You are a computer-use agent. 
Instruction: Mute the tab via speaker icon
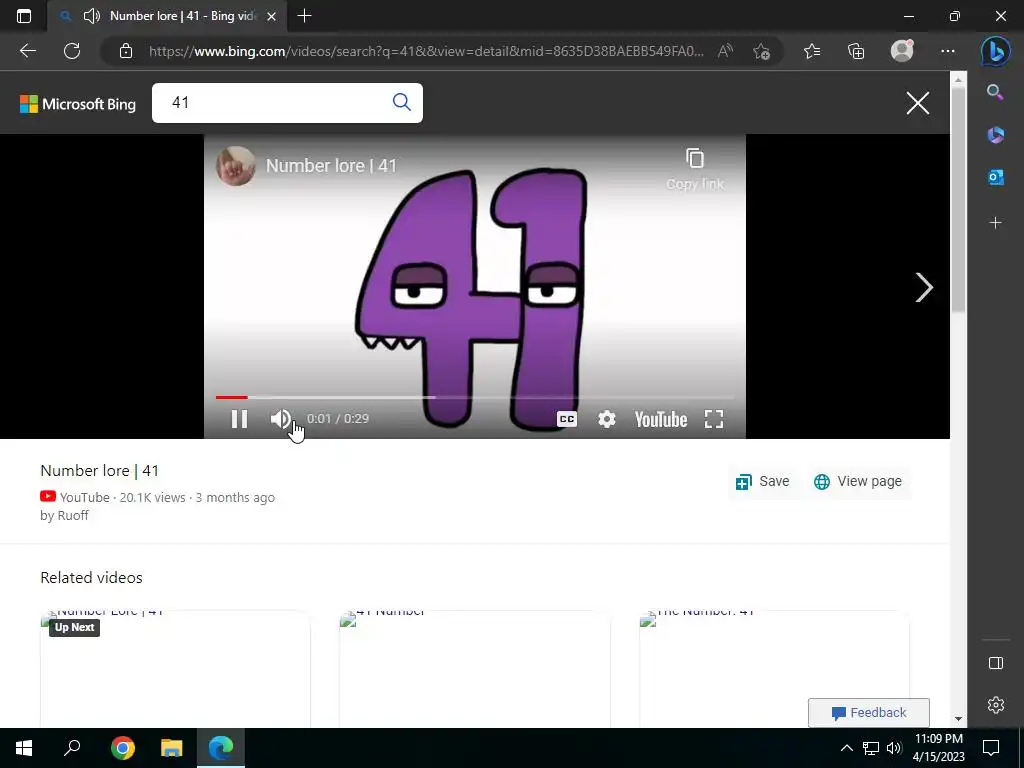(x=91, y=16)
